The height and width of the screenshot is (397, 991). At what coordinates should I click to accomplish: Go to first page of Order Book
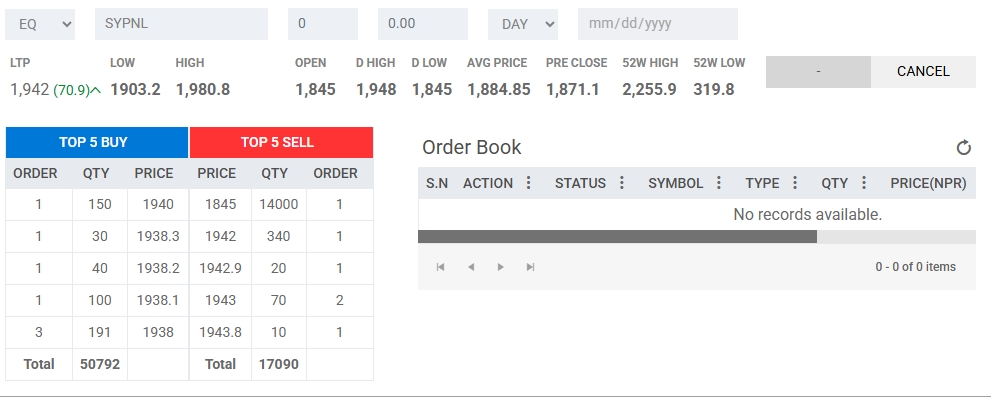coord(441,267)
